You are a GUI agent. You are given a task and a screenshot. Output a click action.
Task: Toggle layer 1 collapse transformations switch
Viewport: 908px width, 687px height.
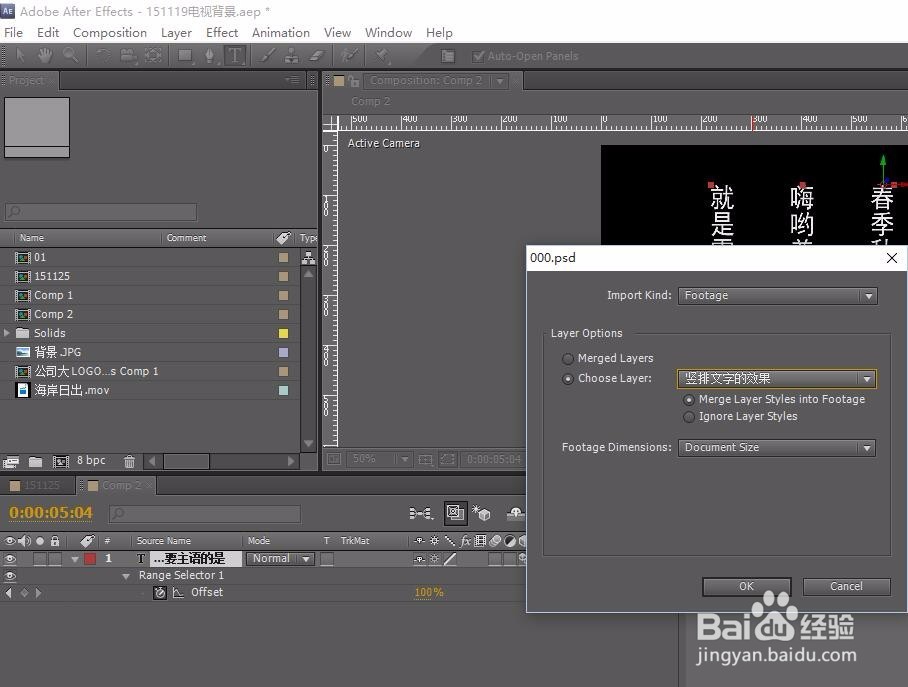(434, 559)
